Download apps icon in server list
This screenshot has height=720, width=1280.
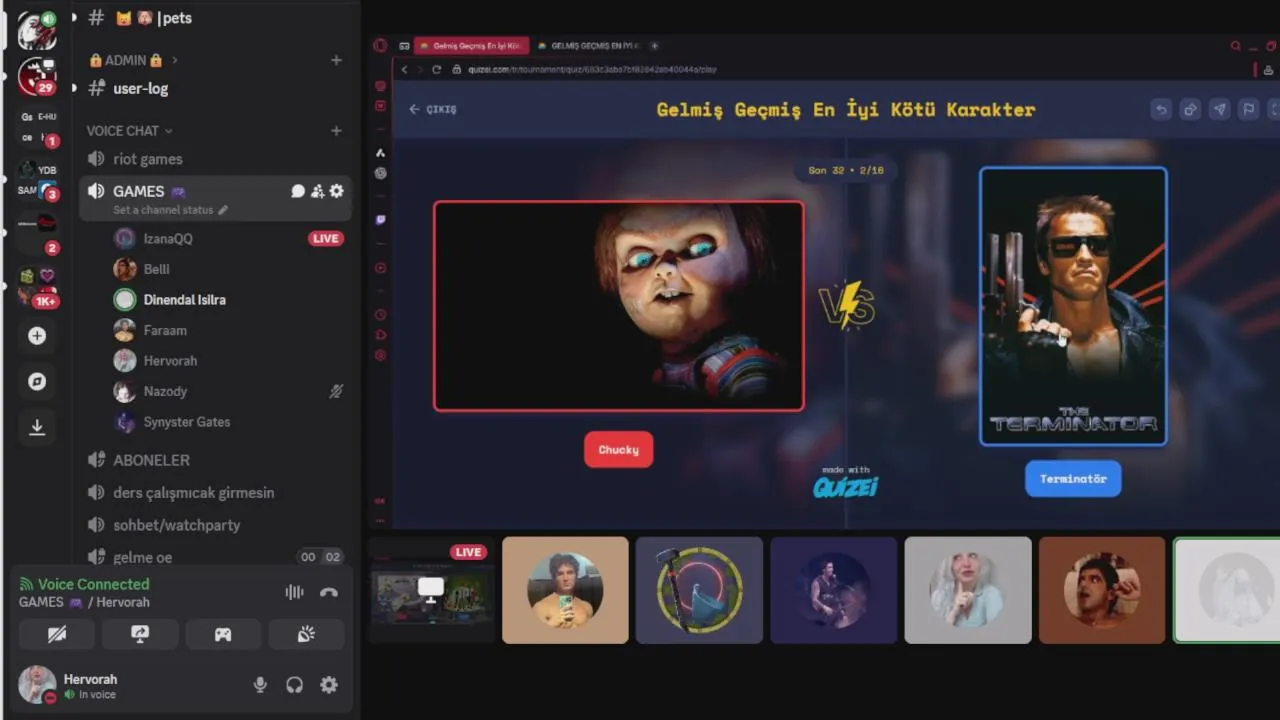point(37,427)
